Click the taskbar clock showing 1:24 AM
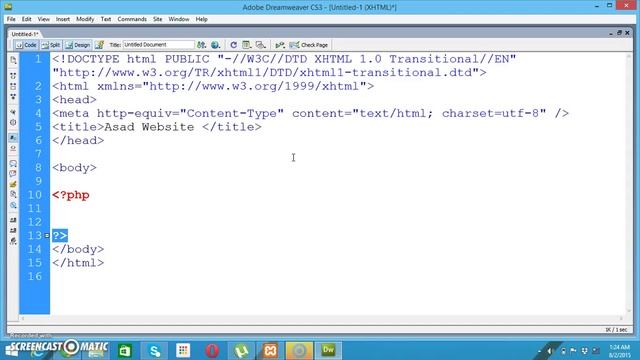 click(620, 351)
